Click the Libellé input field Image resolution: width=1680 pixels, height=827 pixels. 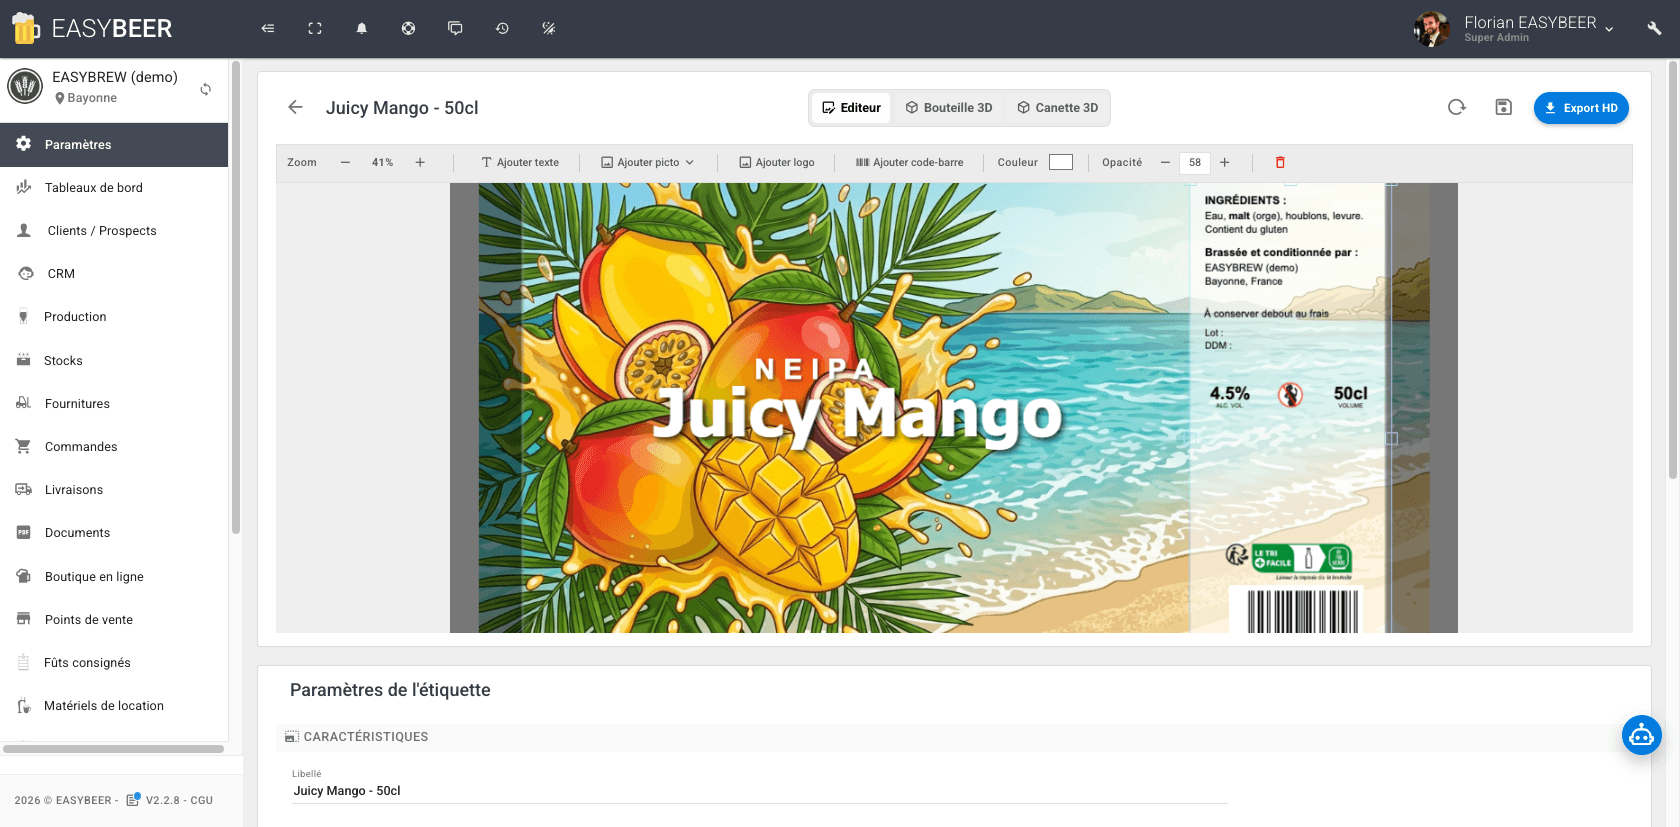click(x=760, y=791)
